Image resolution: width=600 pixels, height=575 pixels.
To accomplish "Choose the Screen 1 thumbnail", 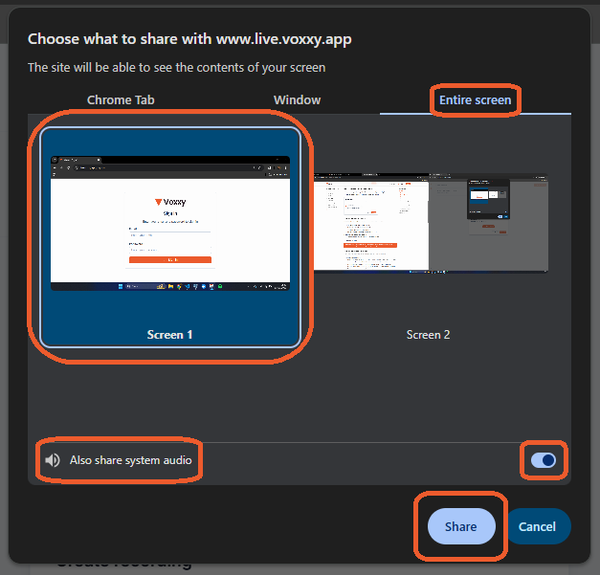I will pos(170,237).
